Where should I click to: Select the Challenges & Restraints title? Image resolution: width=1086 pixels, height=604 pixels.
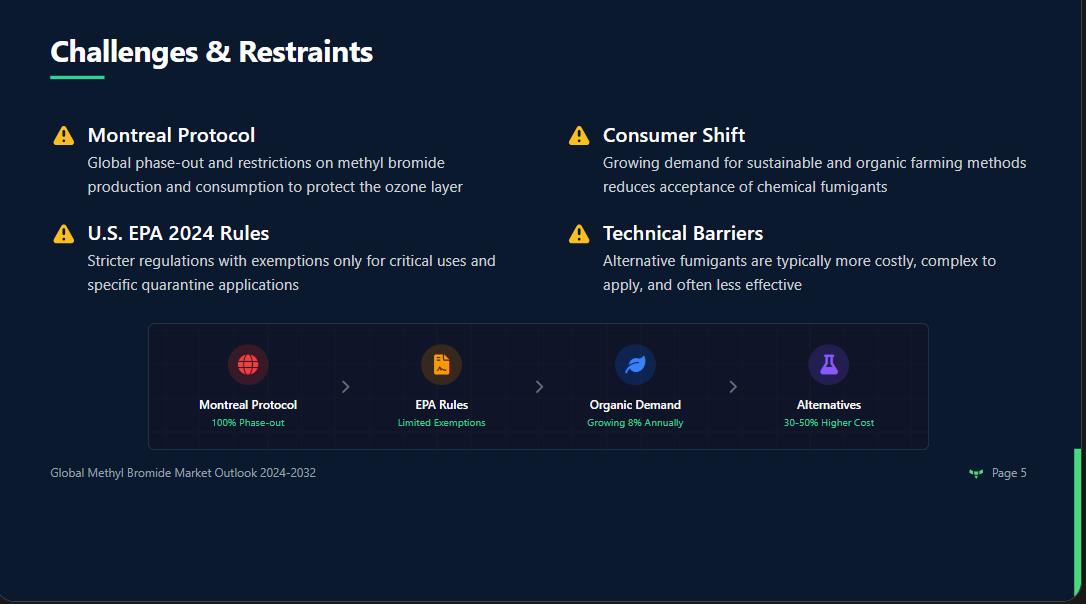click(211, 52)
